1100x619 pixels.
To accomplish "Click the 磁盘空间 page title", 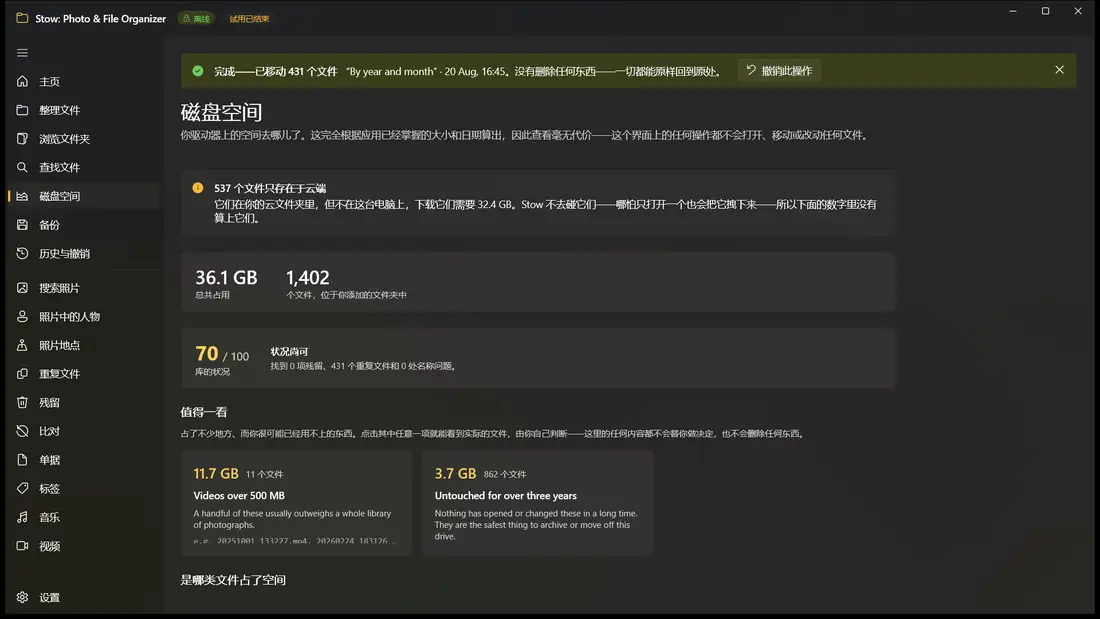I will click(221, 112).
